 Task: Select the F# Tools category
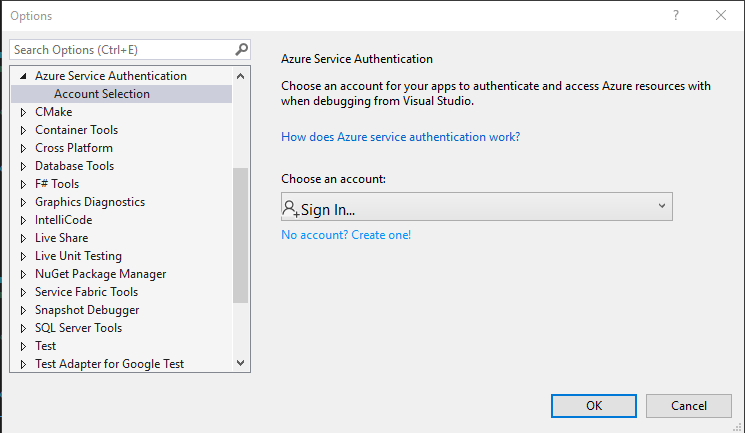coord(57,184)
